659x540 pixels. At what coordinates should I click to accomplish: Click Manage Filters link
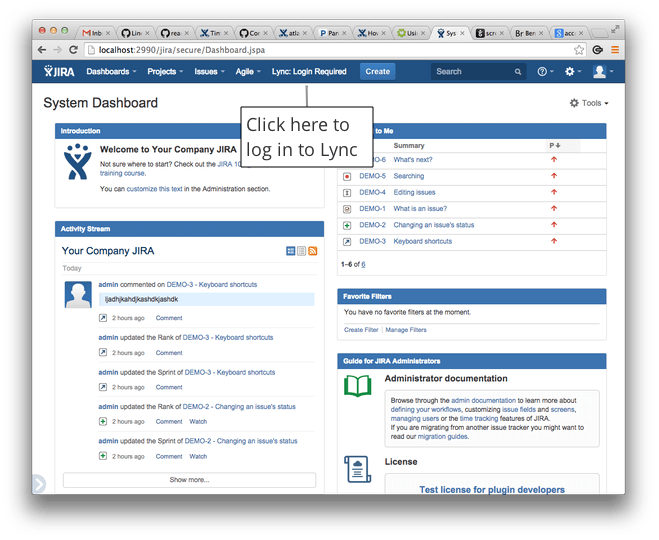tap(406, 330)
